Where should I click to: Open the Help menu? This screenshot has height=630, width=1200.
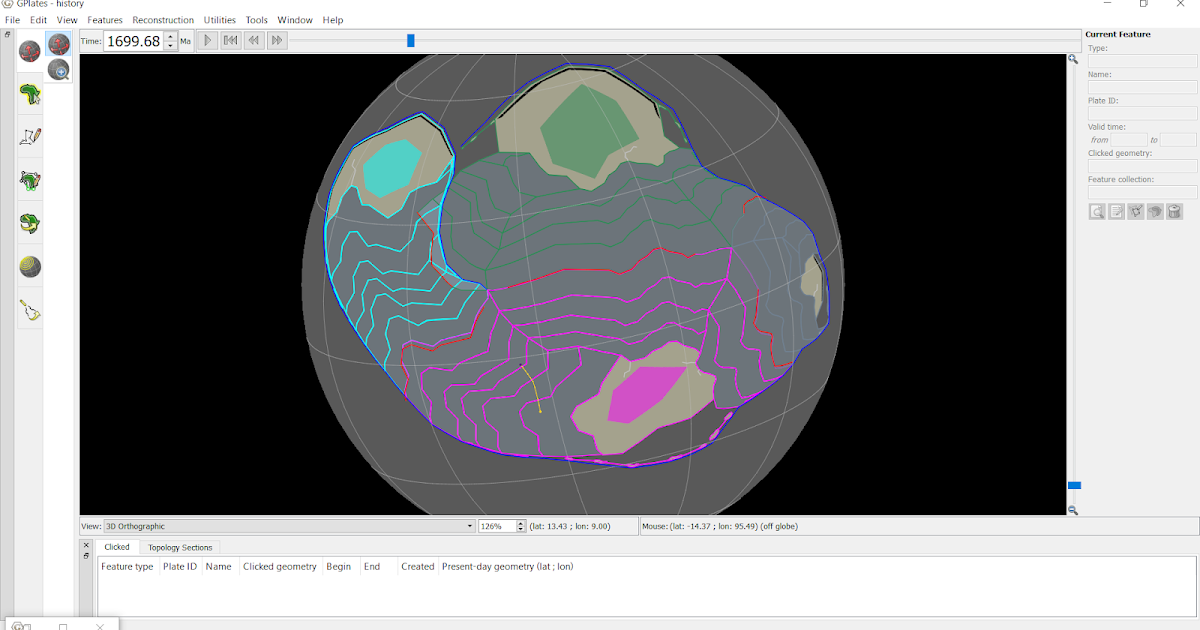point(333,20)
